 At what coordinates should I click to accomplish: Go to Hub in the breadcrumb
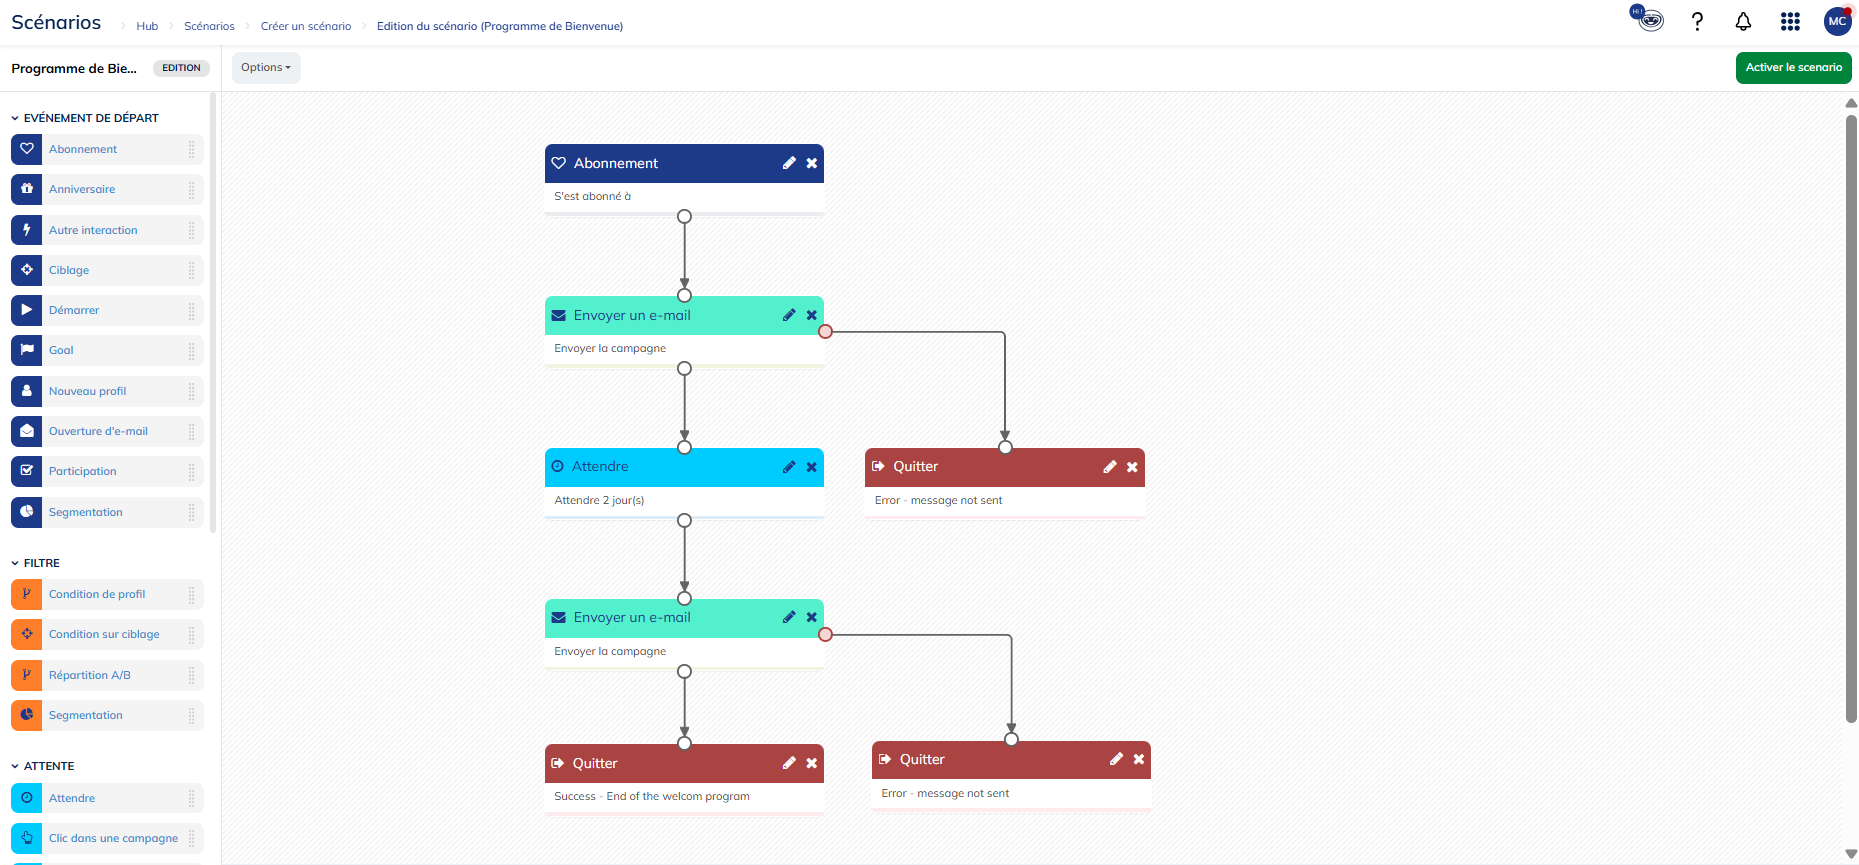point(147,26)
